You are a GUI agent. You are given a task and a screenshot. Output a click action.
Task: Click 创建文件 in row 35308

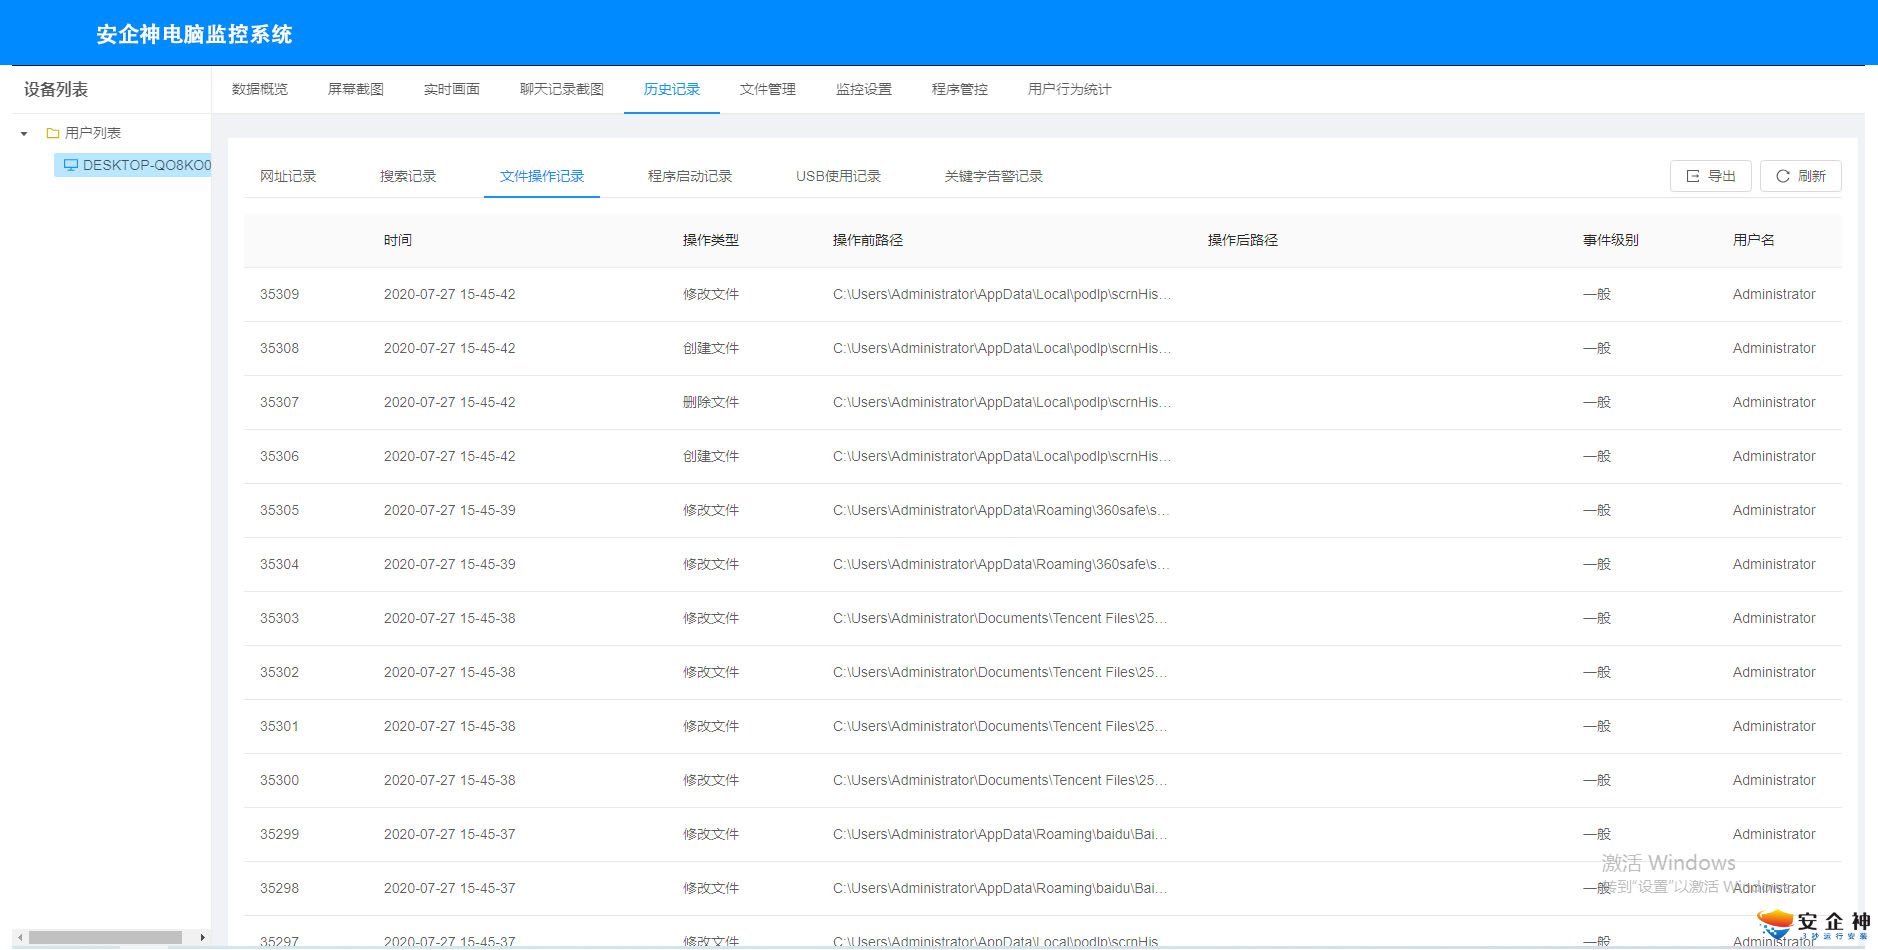click(711, 348)
